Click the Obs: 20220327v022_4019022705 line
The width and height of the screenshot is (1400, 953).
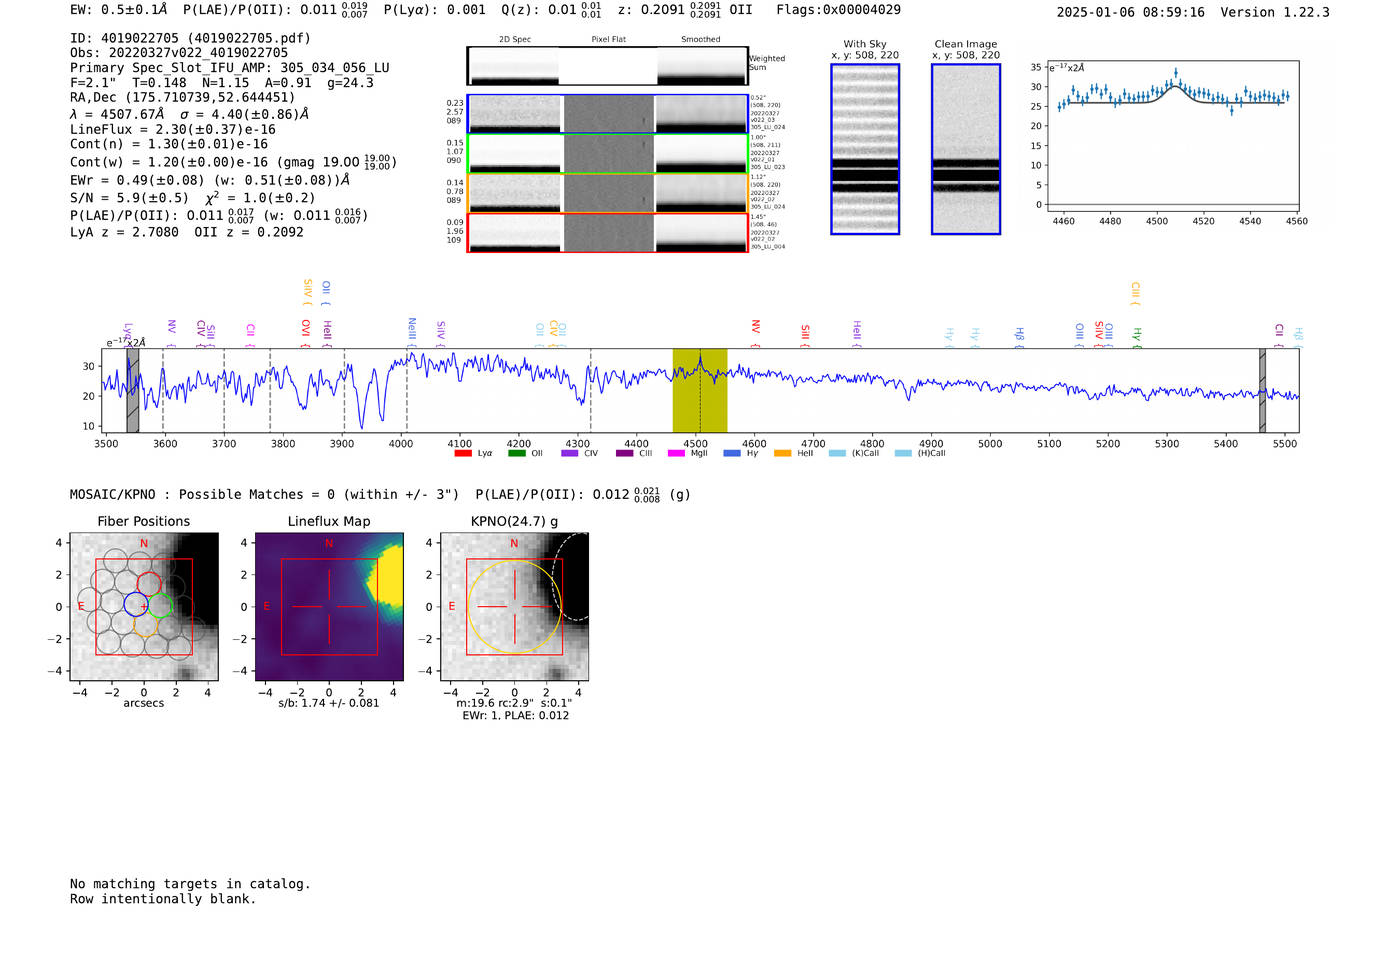179,53
